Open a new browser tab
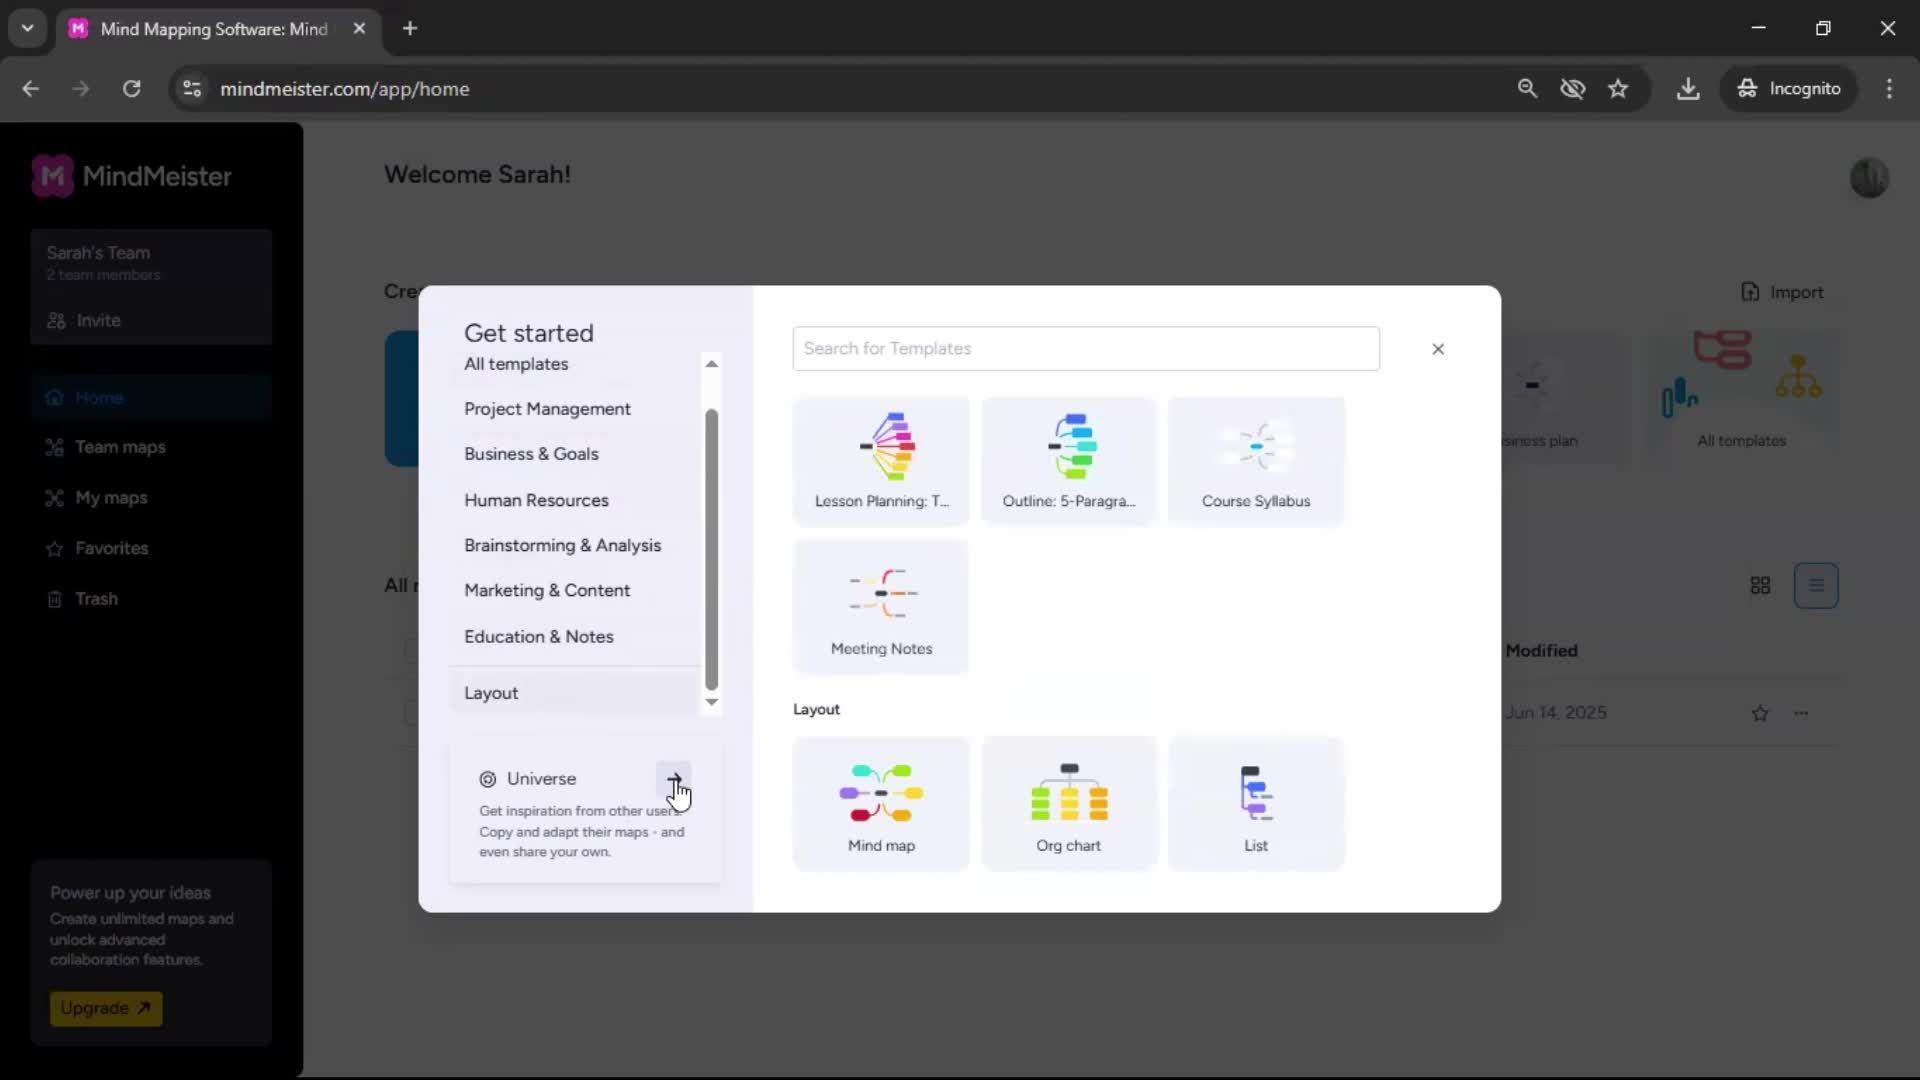This screenshot has height=1080, width=1920. [410, 29]
